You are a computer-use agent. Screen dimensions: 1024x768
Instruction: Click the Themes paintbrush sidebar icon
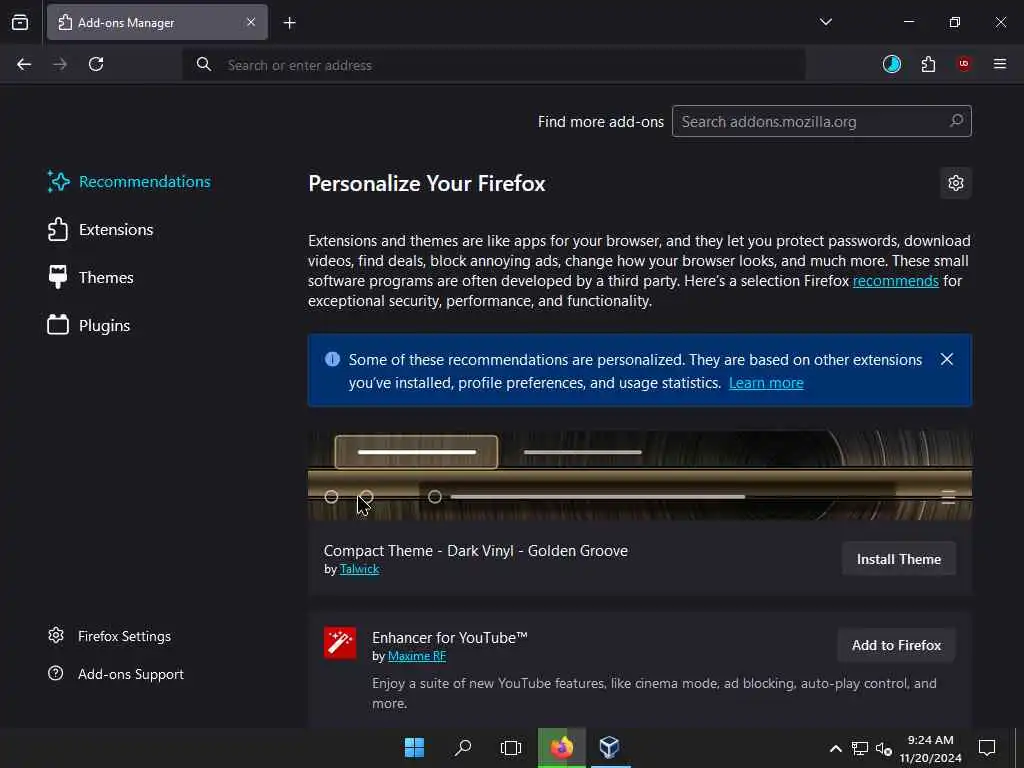point(58,278)
